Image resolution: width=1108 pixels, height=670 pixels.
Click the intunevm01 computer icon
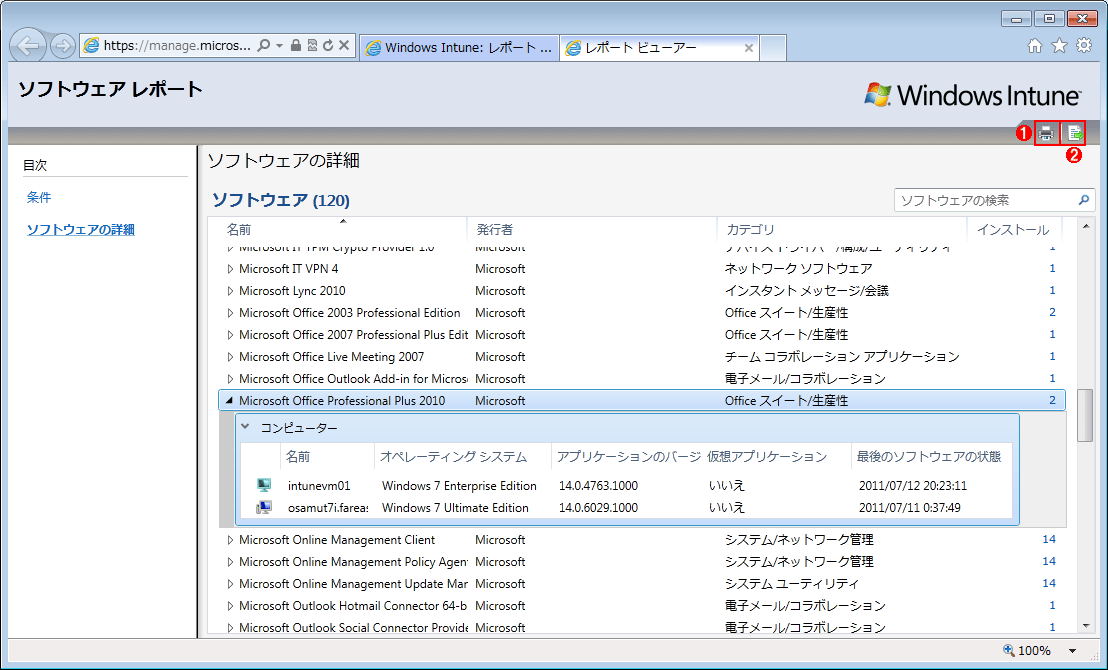264,486
